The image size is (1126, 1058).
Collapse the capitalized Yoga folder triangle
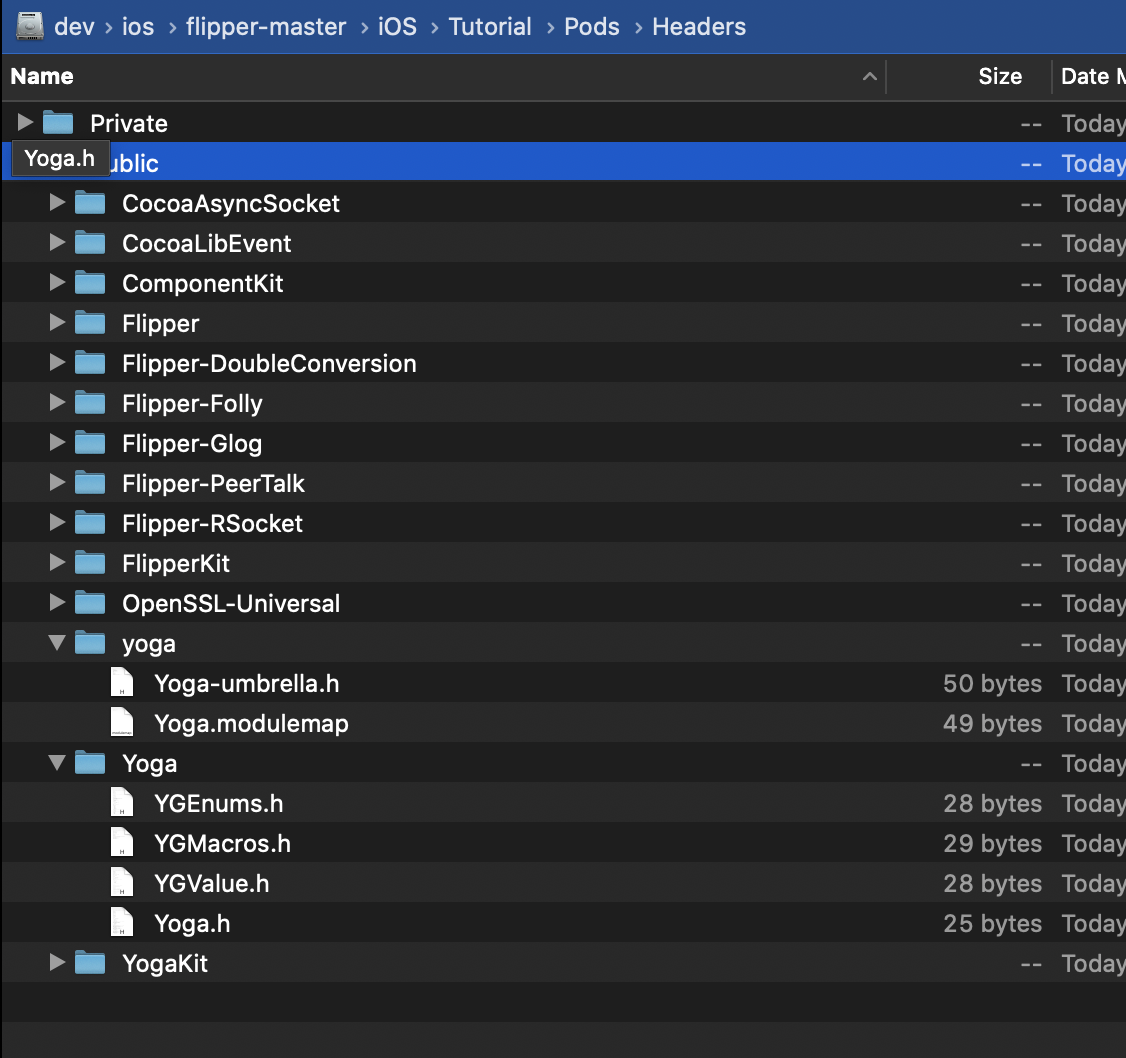tap(57, 763)
